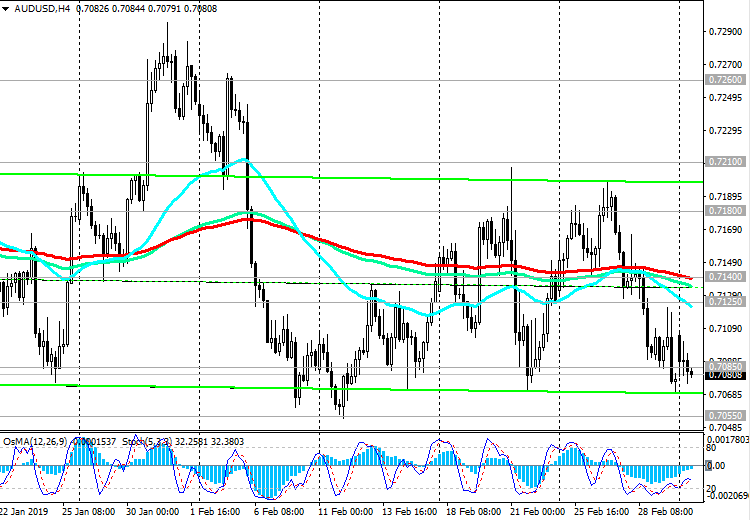Click the 0.00 indicator scale label

tap(716, 465)
